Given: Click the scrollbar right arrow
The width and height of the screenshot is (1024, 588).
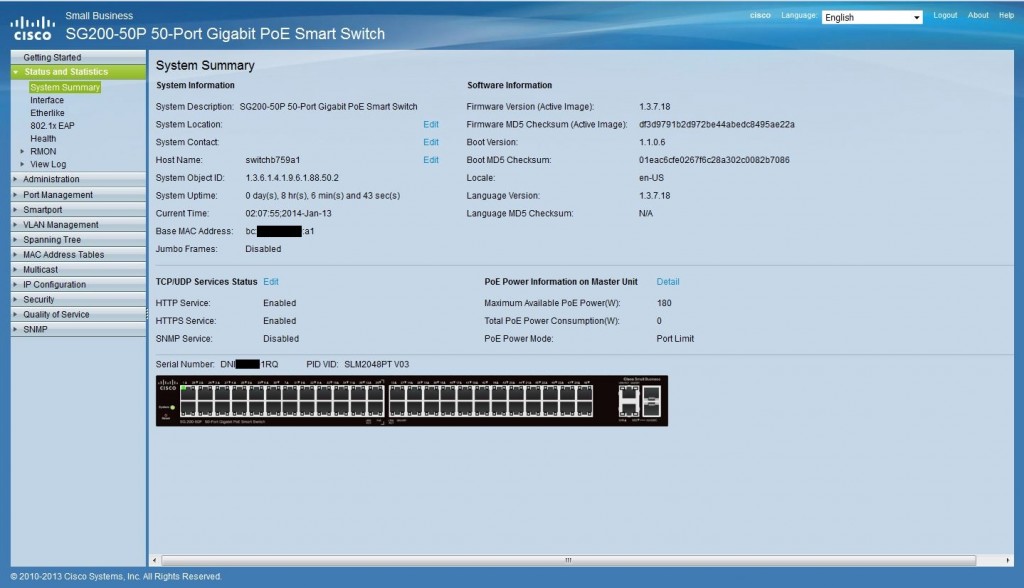Looking at the screenshot, I should tap(1008, 560).
